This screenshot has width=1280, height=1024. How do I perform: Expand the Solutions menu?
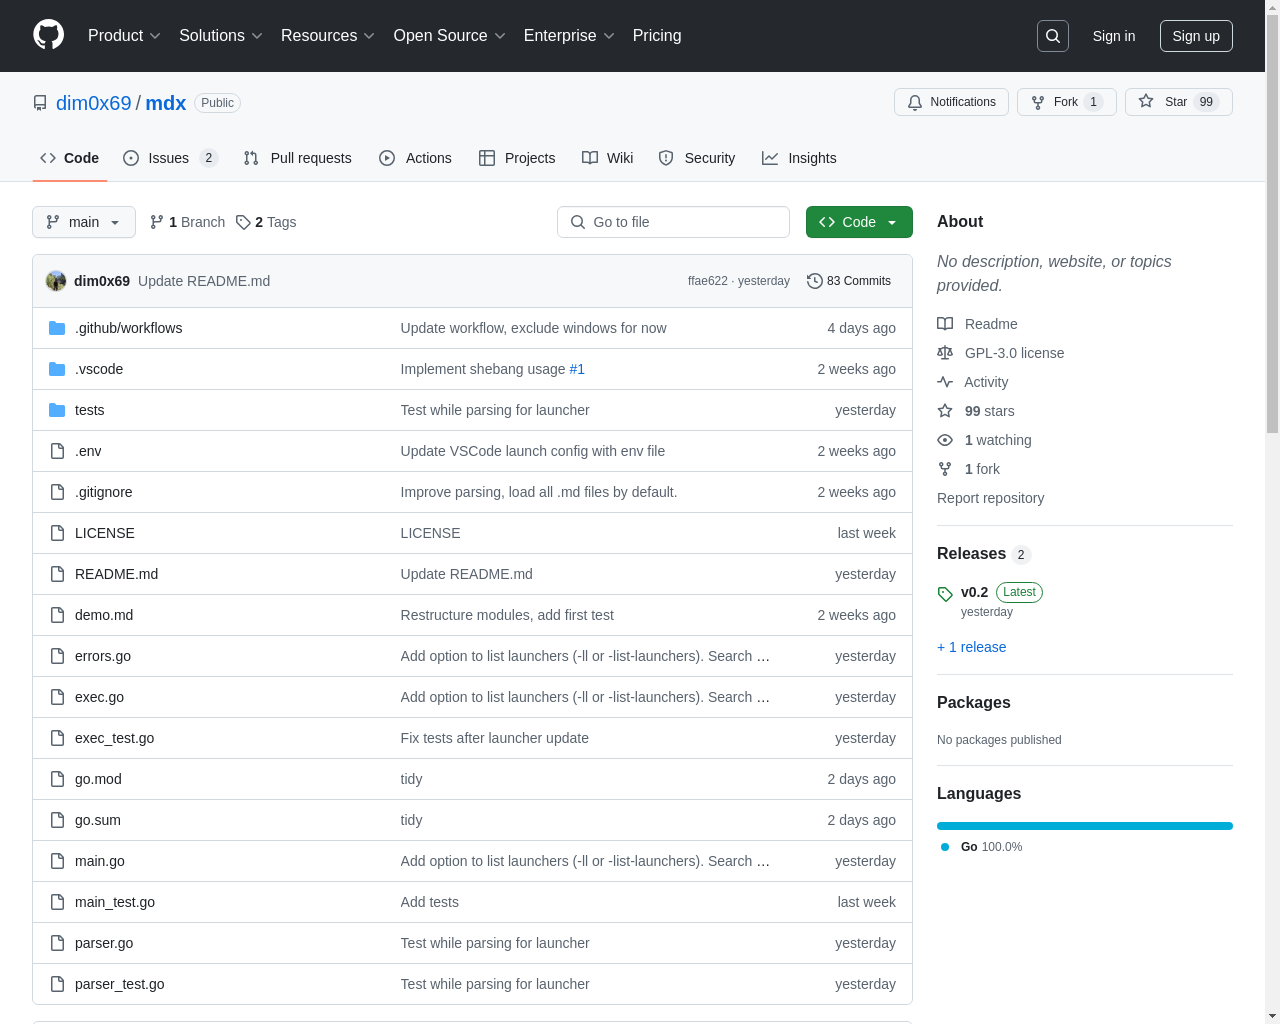click(221, 36)
